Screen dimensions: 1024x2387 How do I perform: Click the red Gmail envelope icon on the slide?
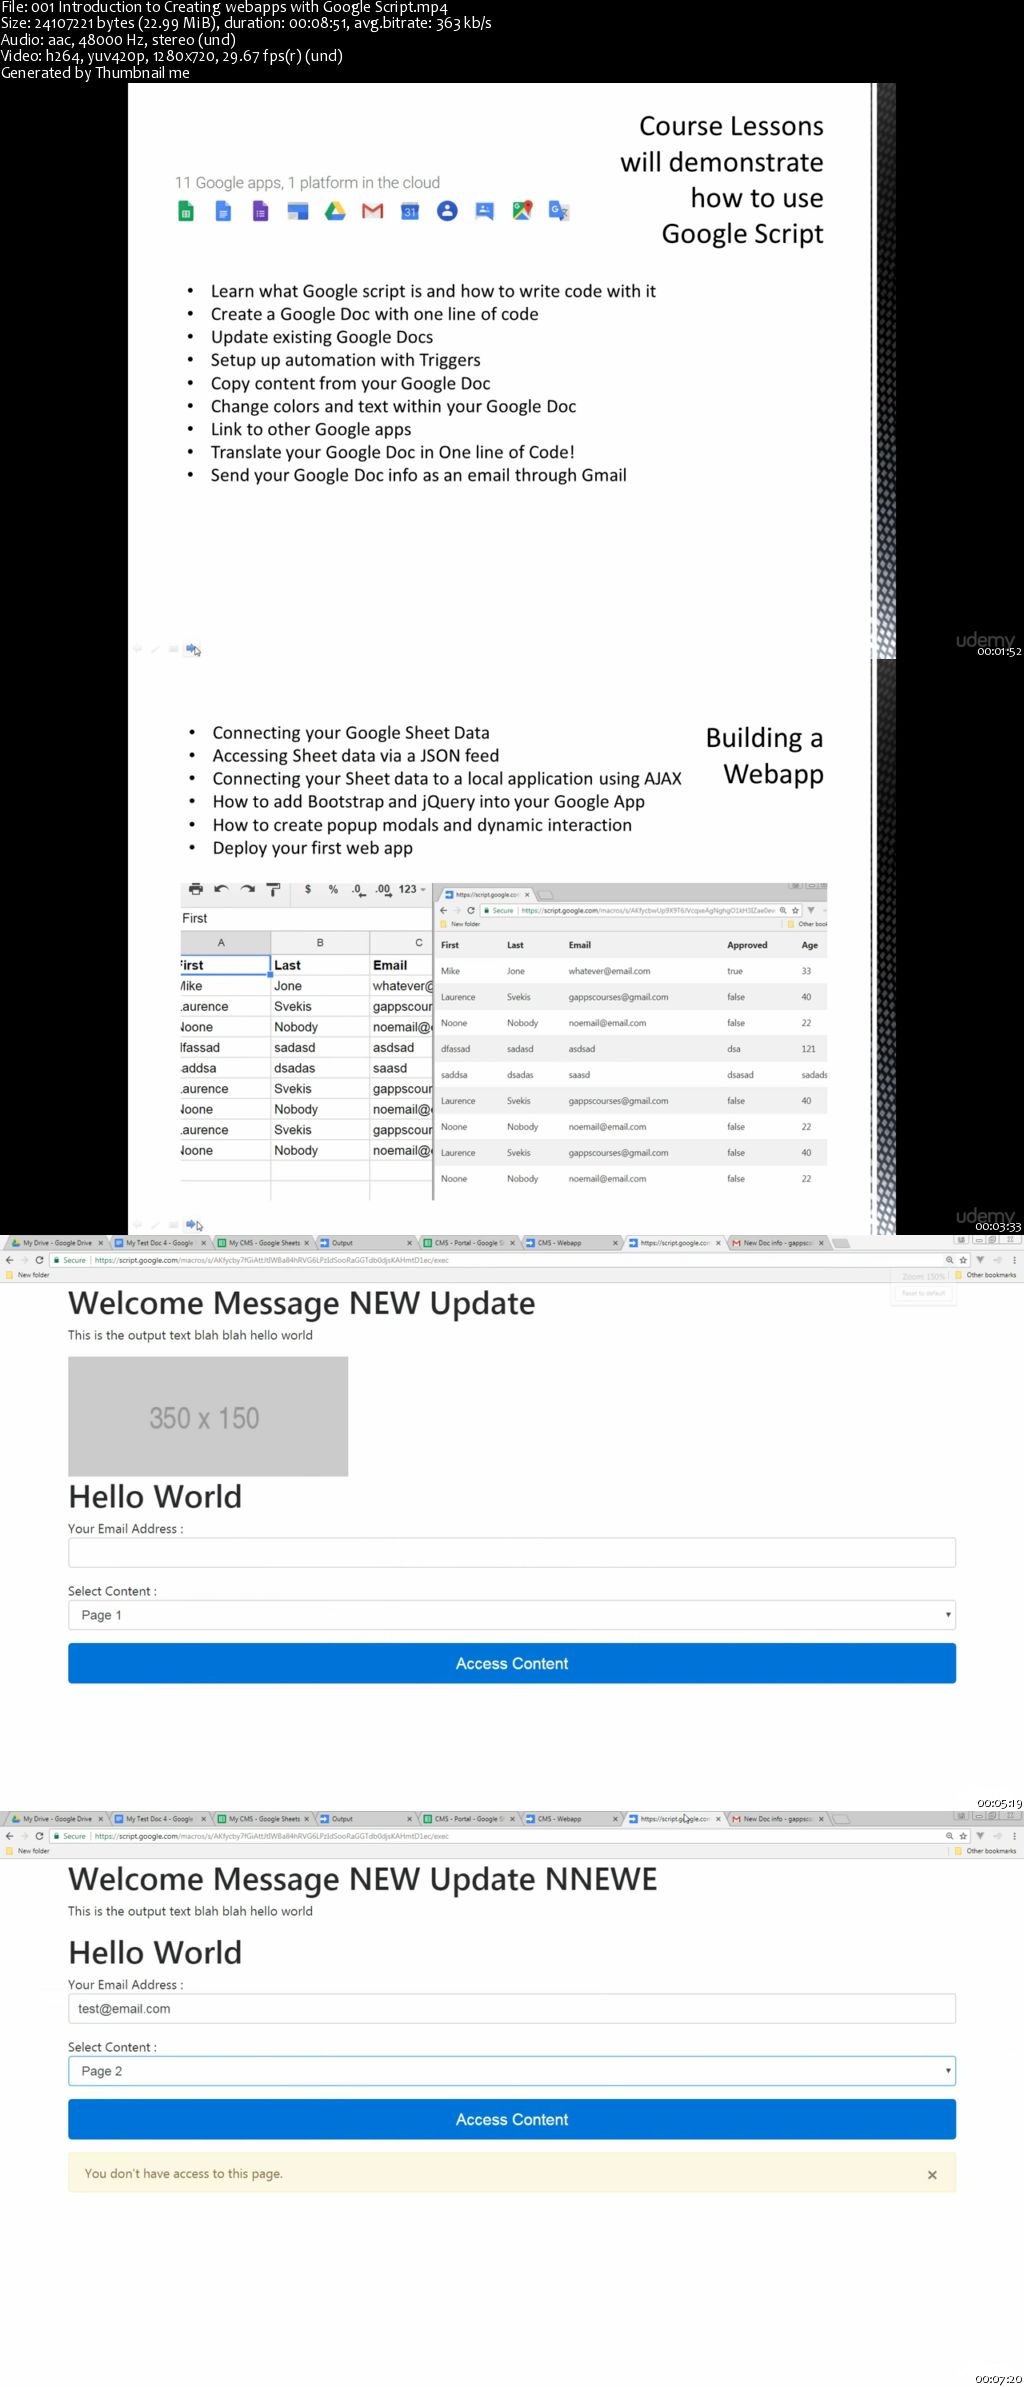pyautogui.click(x=372, y=211)
